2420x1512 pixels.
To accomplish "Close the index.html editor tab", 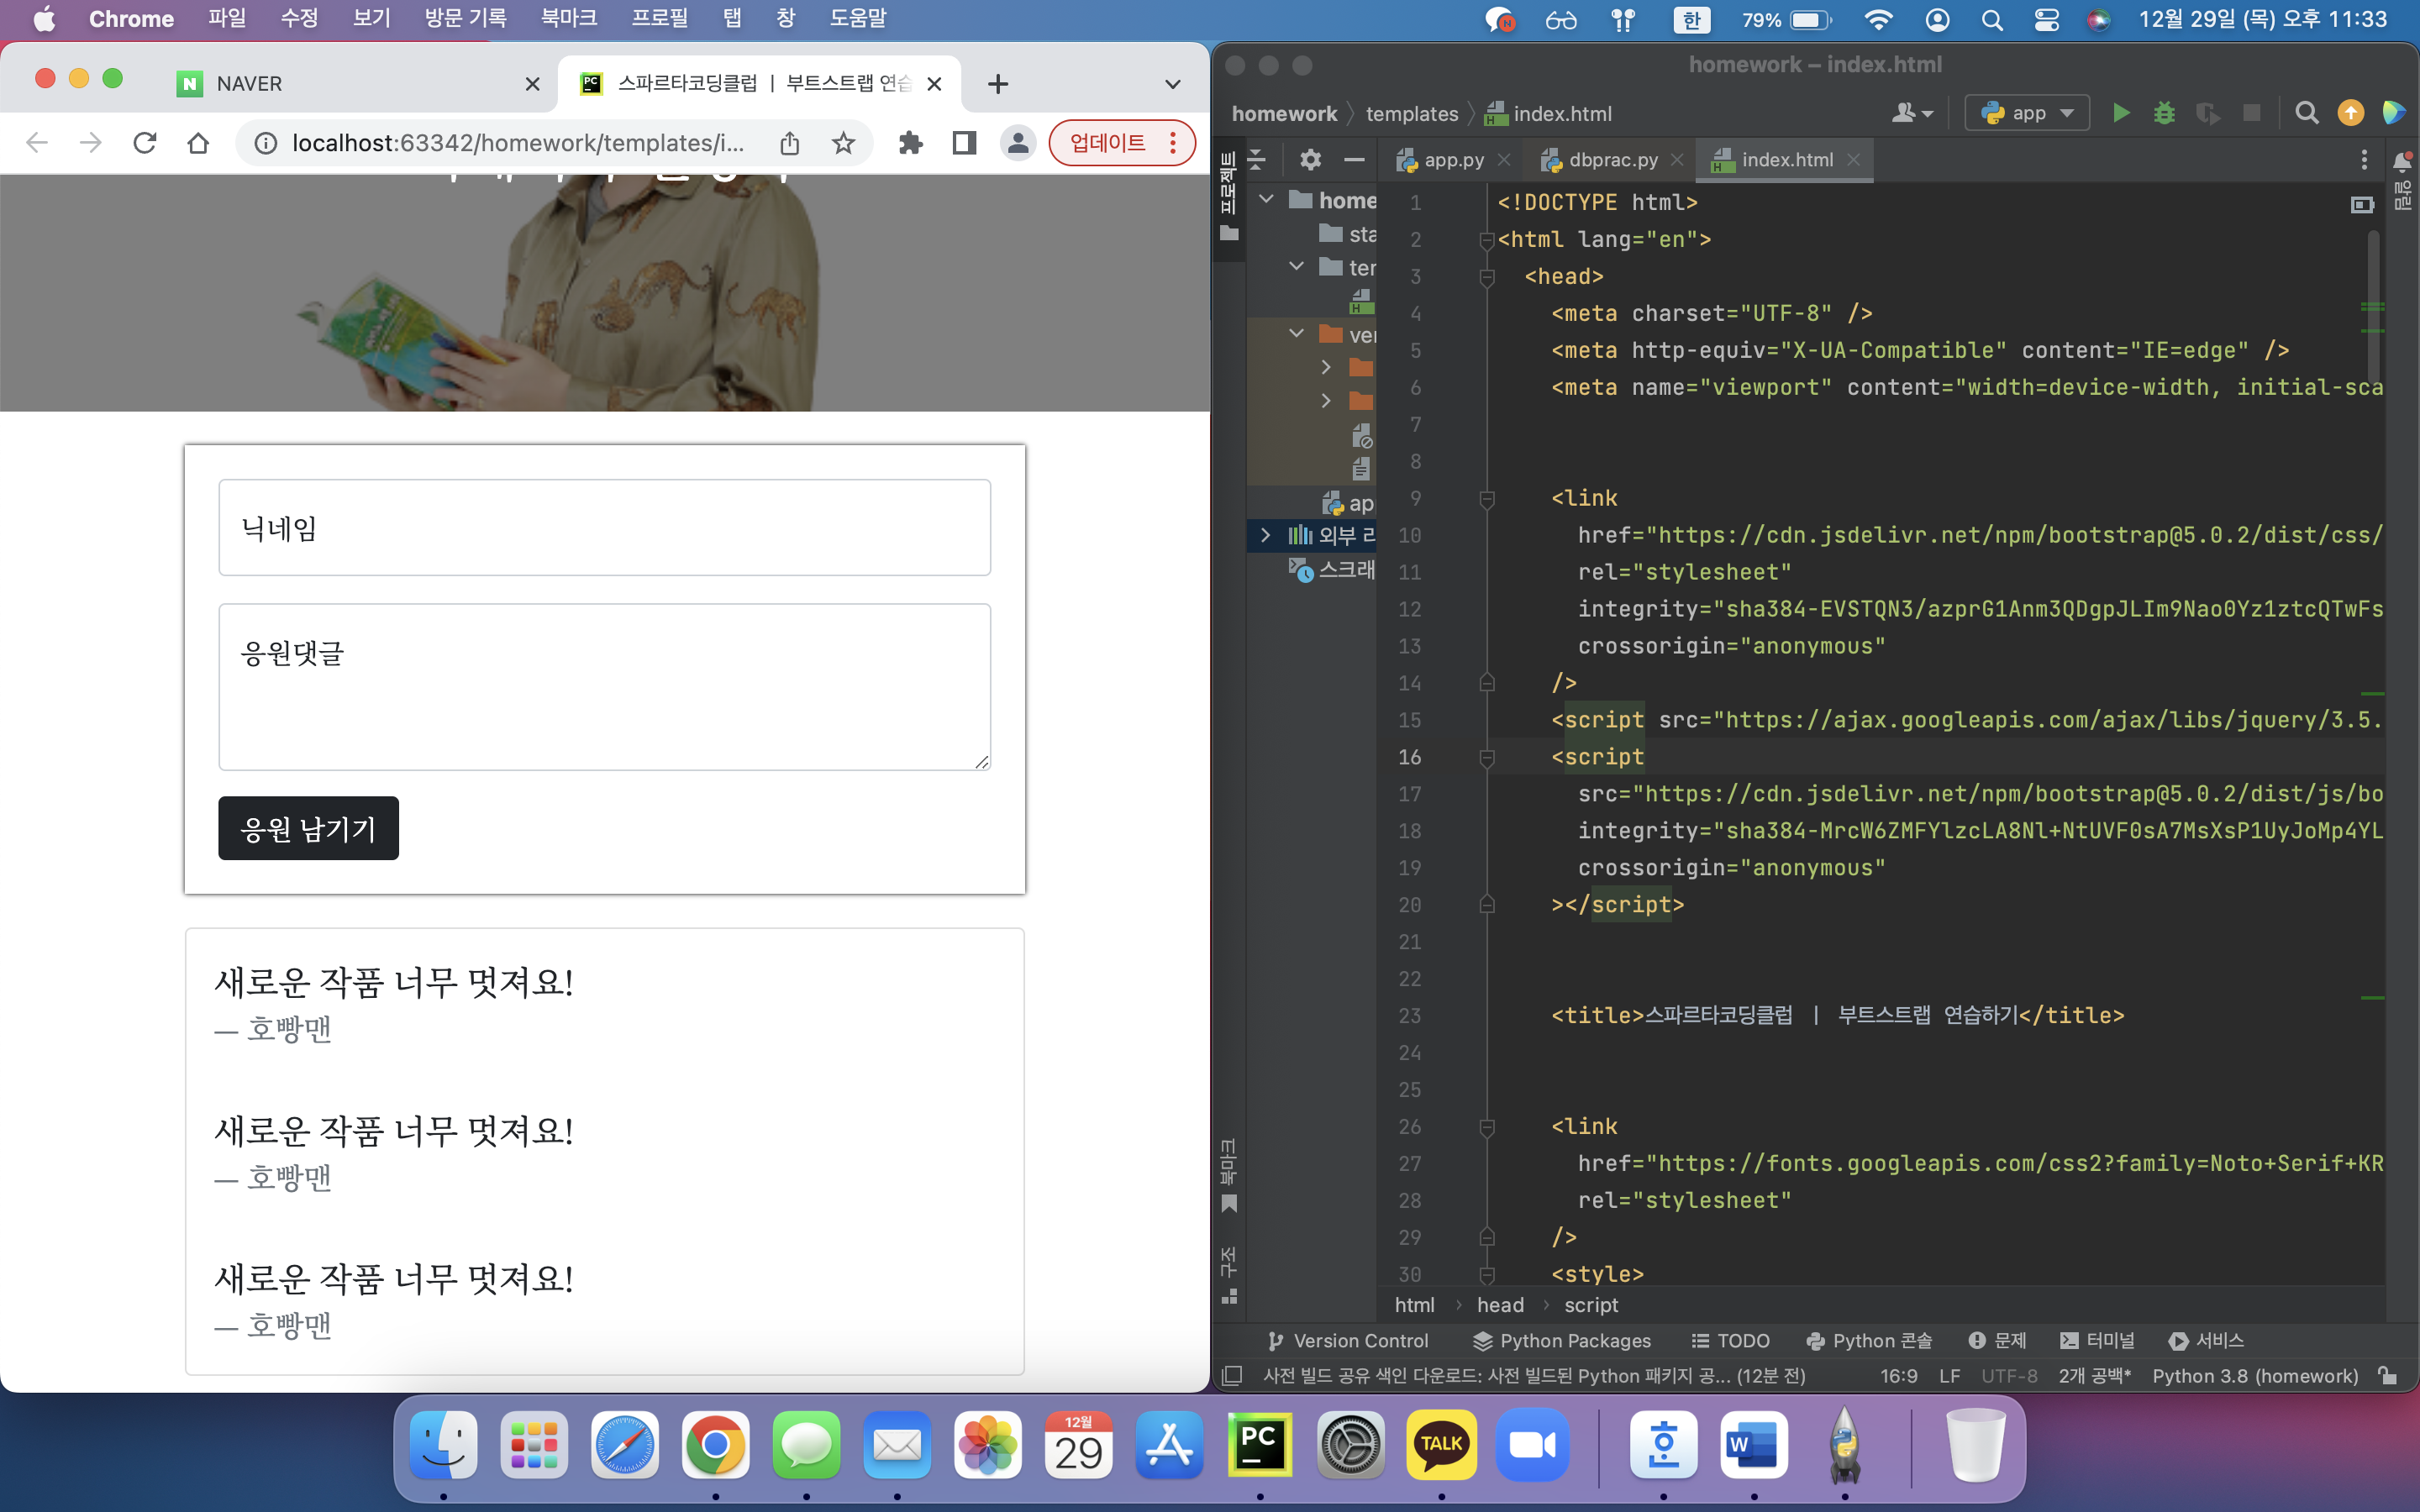I will coord(1854,160).
